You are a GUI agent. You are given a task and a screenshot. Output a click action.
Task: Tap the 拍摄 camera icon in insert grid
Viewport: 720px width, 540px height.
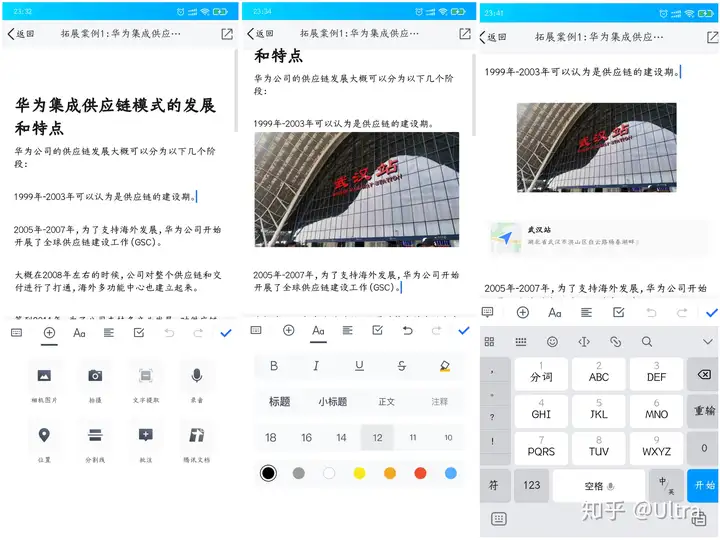tap(95, 376)
